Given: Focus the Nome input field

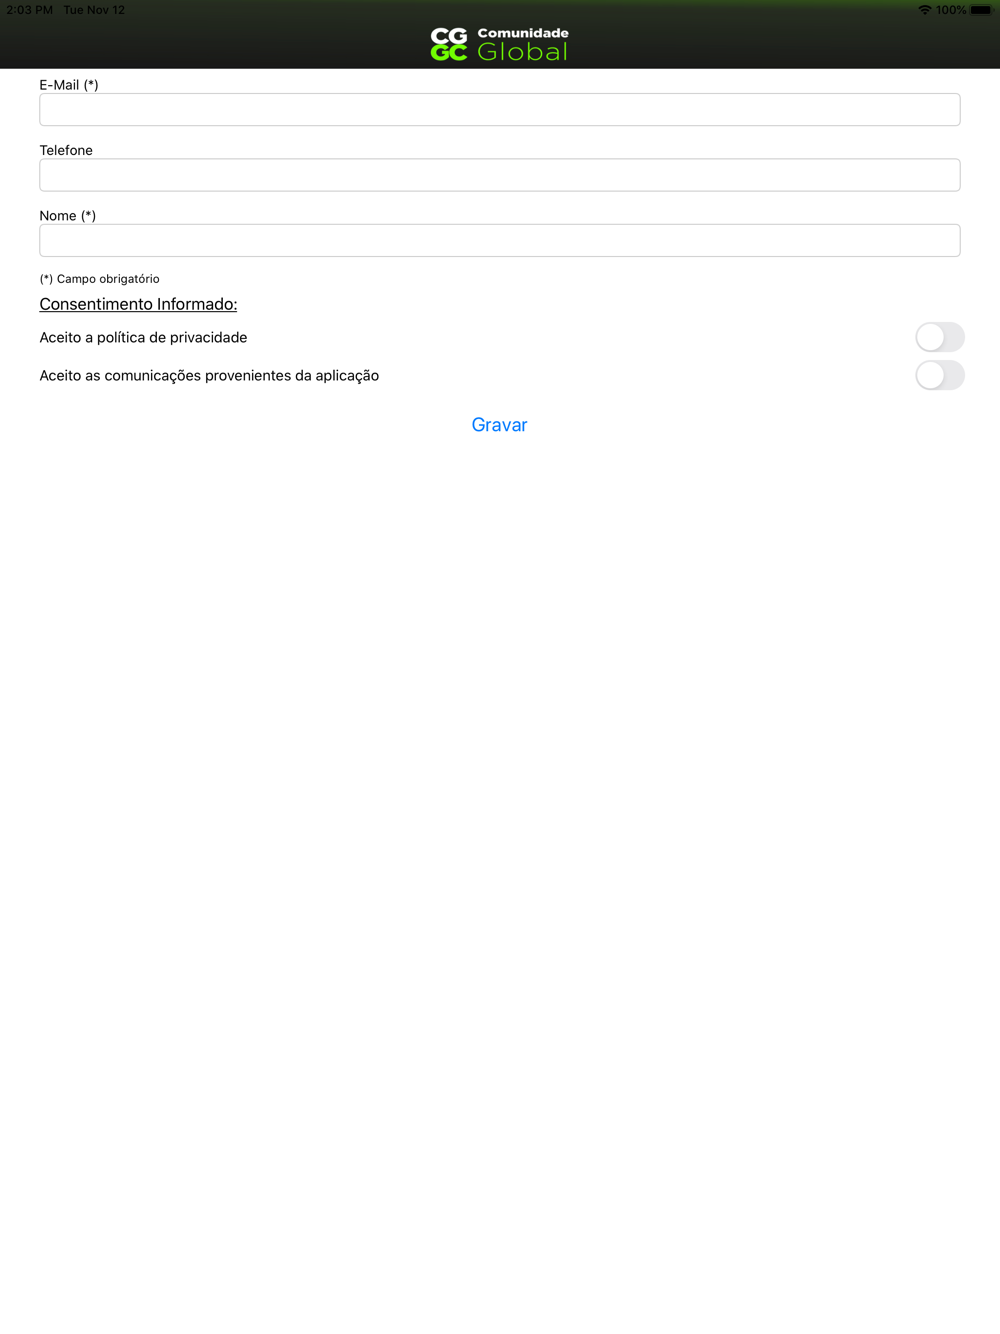Looking at the screenshot, I should (x=500, y=240).
